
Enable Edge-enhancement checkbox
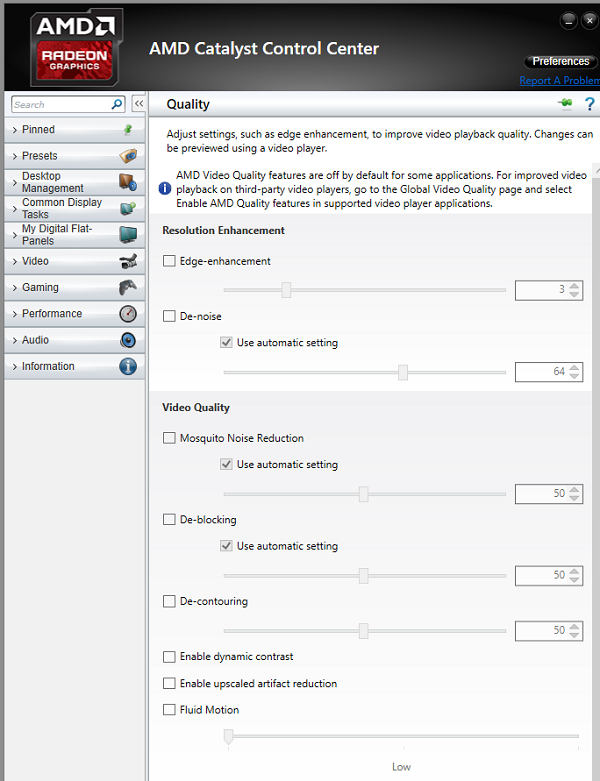[x=169, y=261]
